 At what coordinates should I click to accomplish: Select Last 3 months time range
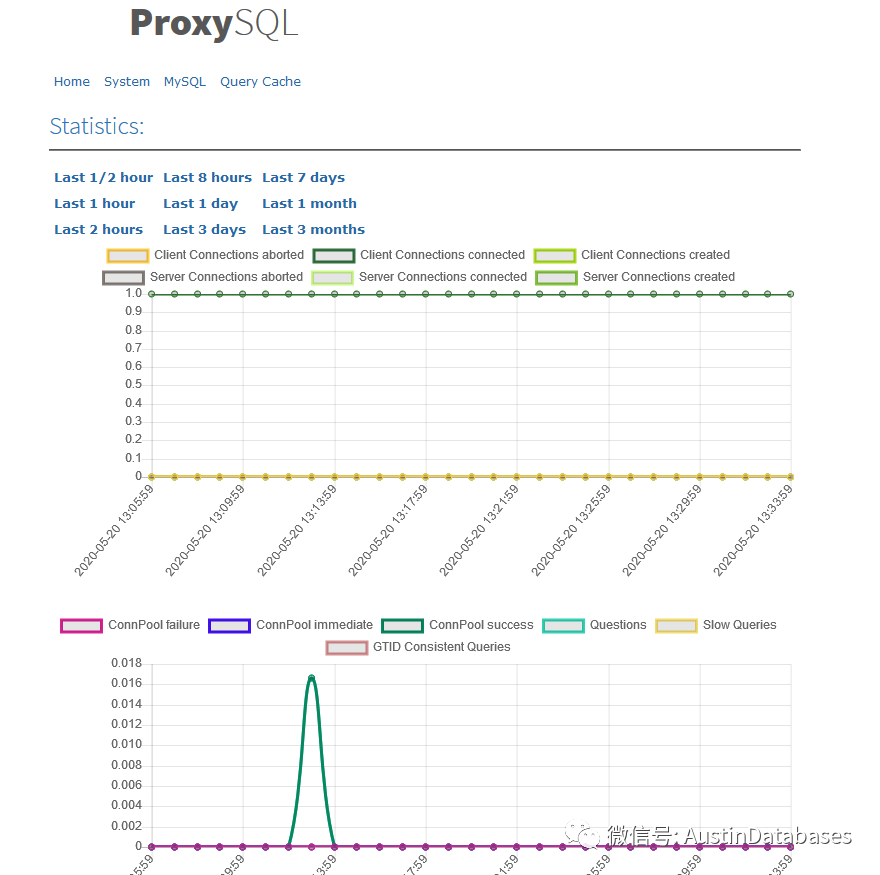[313, 229]
